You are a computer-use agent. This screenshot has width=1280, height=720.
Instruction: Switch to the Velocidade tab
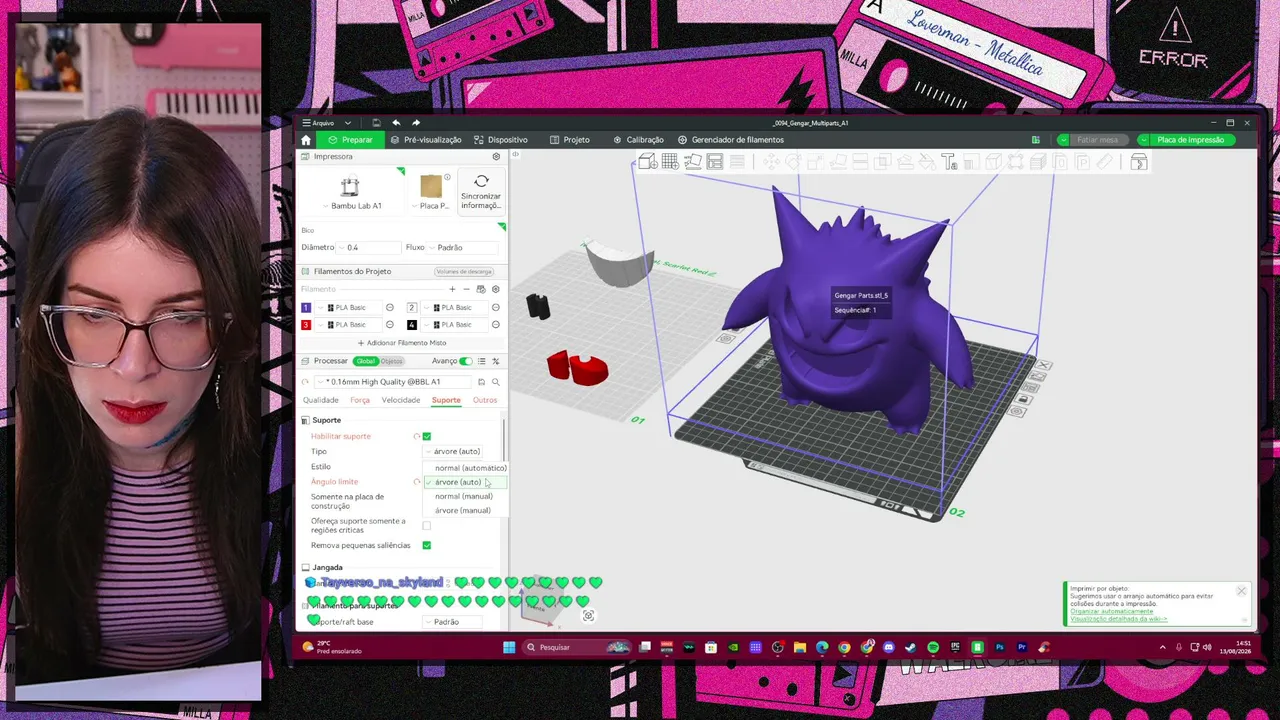coord(401,400)
